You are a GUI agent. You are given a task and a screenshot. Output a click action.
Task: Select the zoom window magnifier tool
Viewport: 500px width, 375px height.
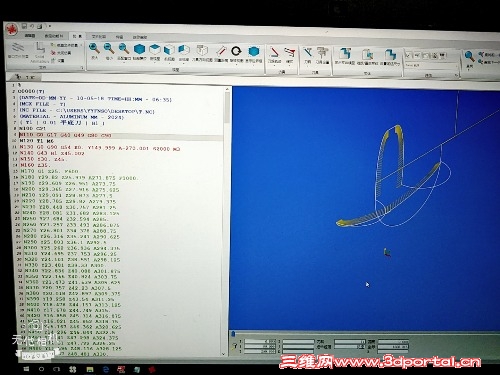pyautogui.click(x=124, y=49)
